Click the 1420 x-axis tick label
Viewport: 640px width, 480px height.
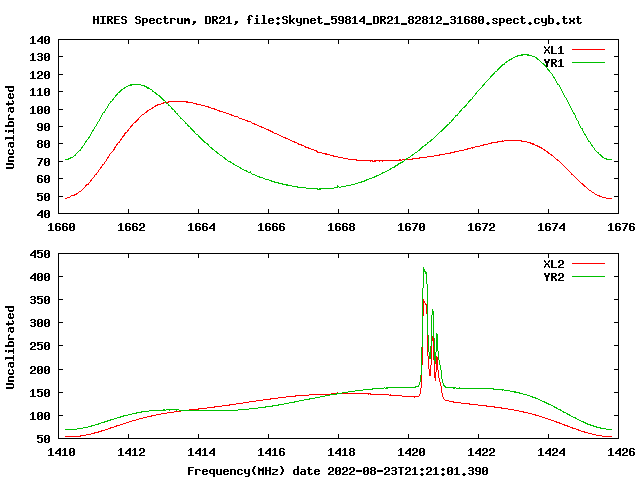[411, 452]
